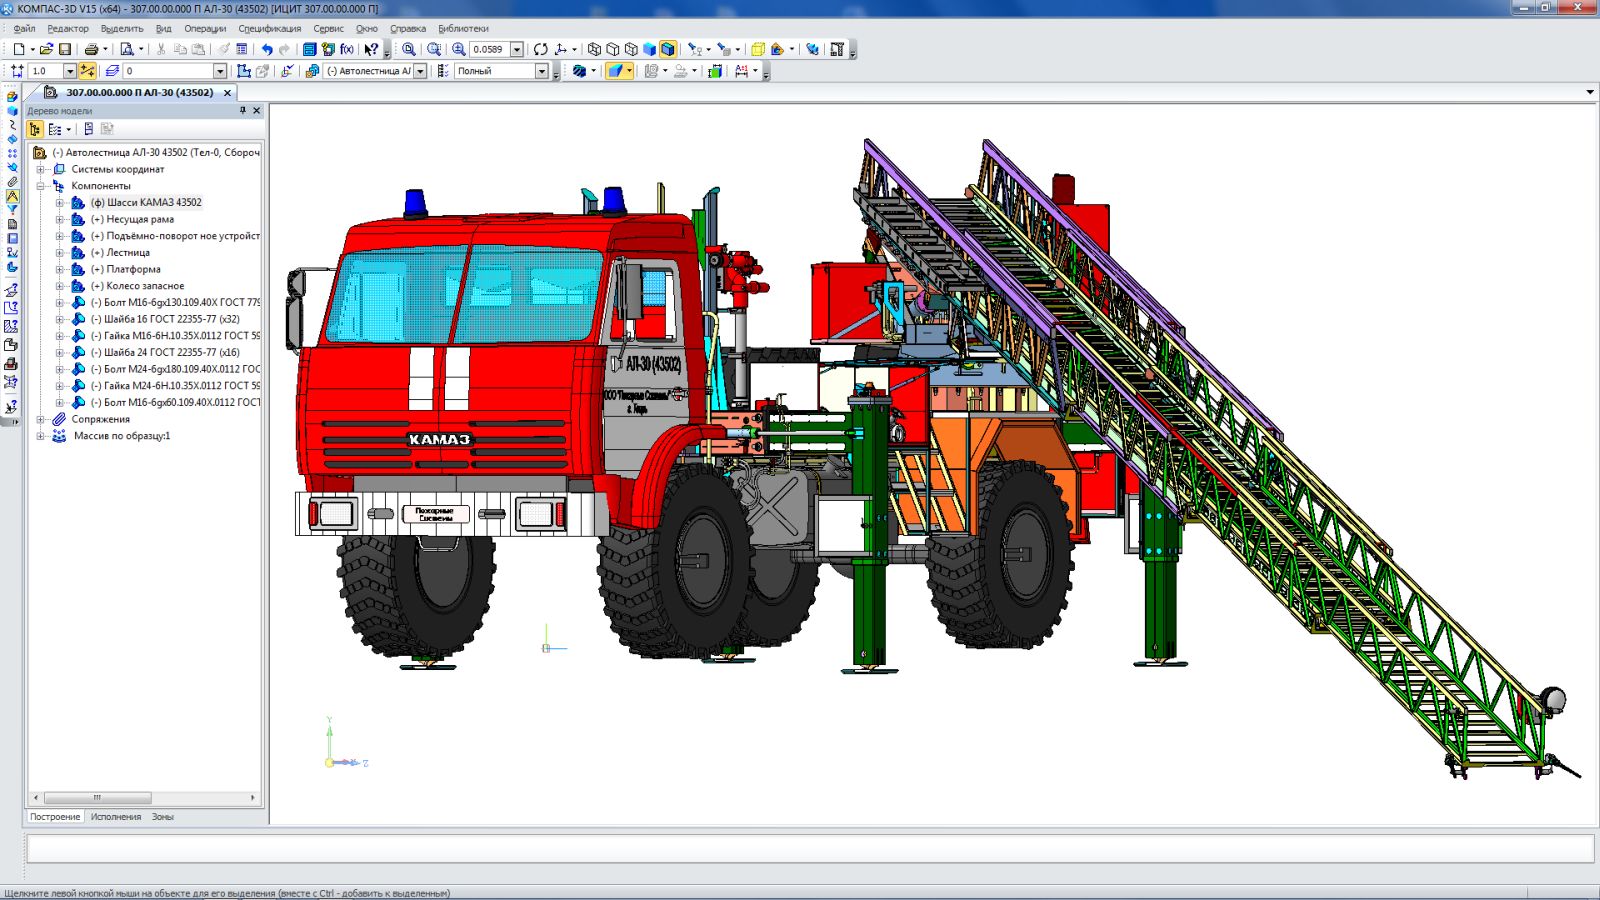1600x900 pixels.
Task: Expand the Системы координат tree node
Action: point(41,169)
